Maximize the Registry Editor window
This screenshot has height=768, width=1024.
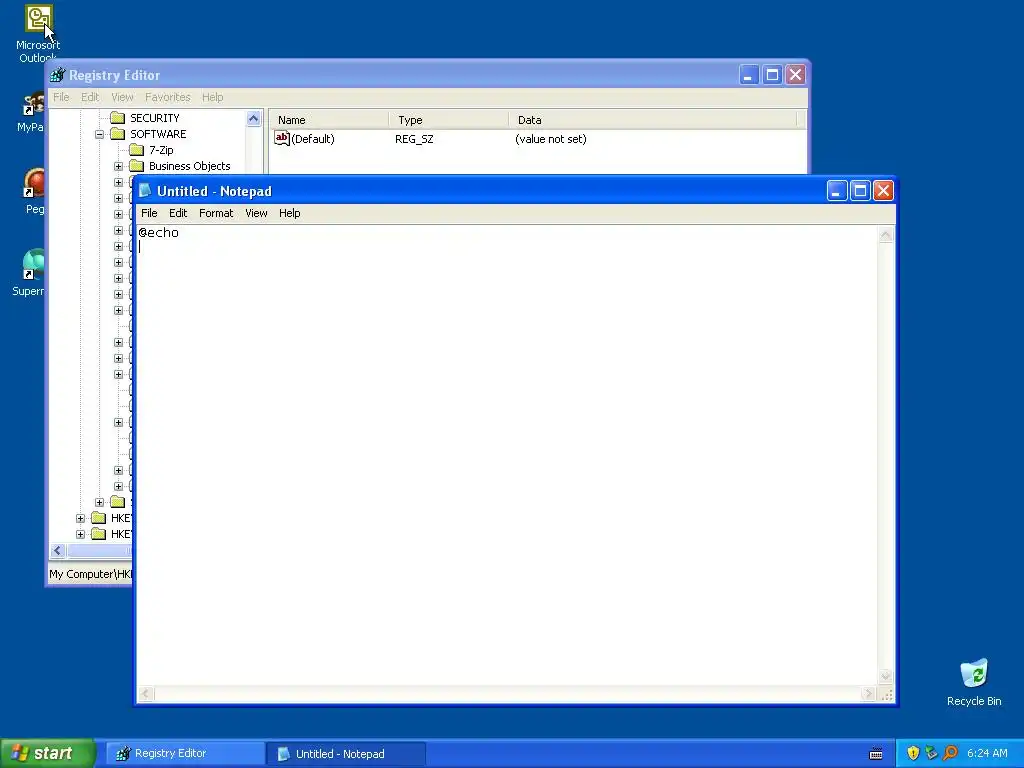tap(772, 75)
